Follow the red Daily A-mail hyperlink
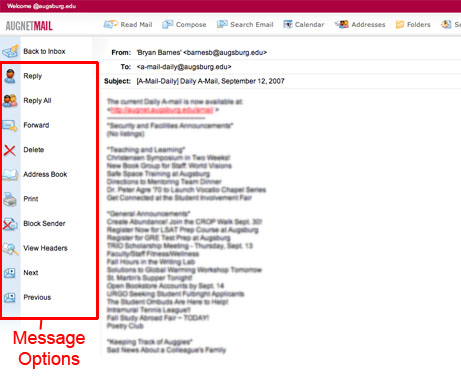The width and height of the screenshot is (461, 385). click(x=162, y=110)
